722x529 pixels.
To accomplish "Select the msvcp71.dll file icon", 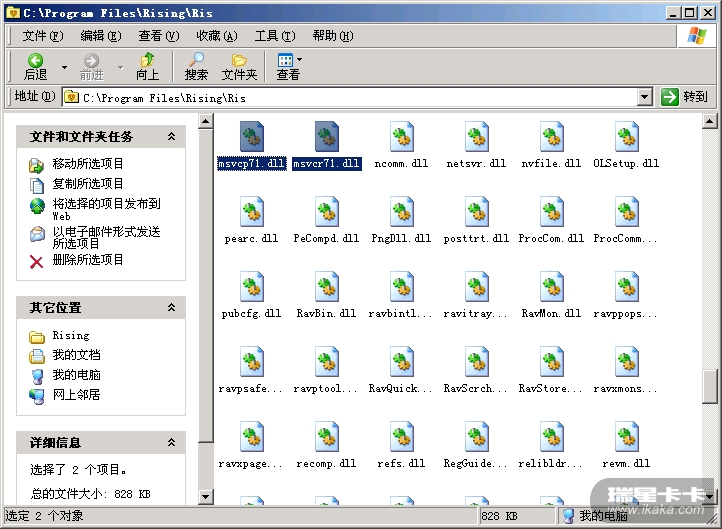I will point(252,137).
